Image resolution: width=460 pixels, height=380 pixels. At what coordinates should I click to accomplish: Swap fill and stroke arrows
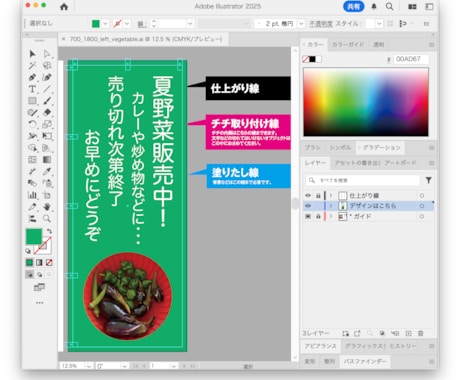[49, 231]
